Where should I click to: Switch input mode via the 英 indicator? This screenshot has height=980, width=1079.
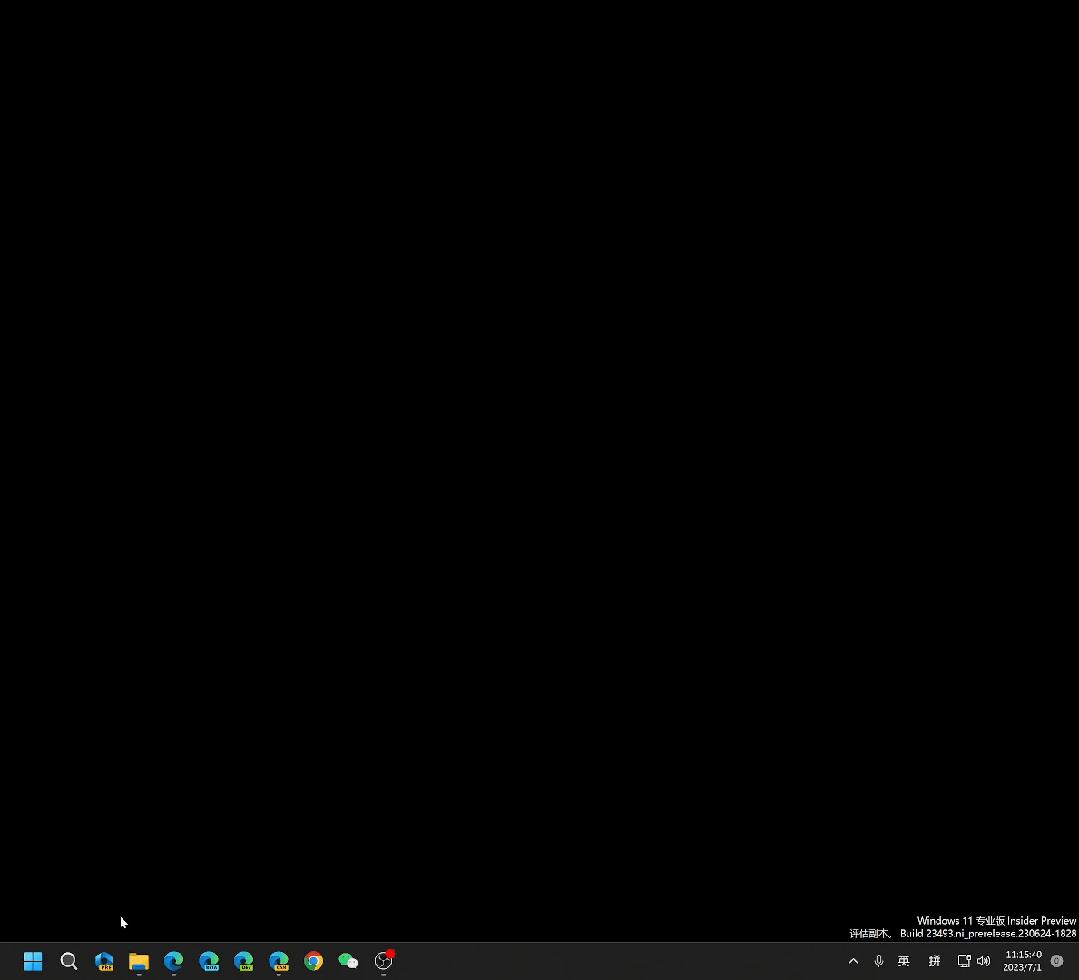tap(903, 961)
